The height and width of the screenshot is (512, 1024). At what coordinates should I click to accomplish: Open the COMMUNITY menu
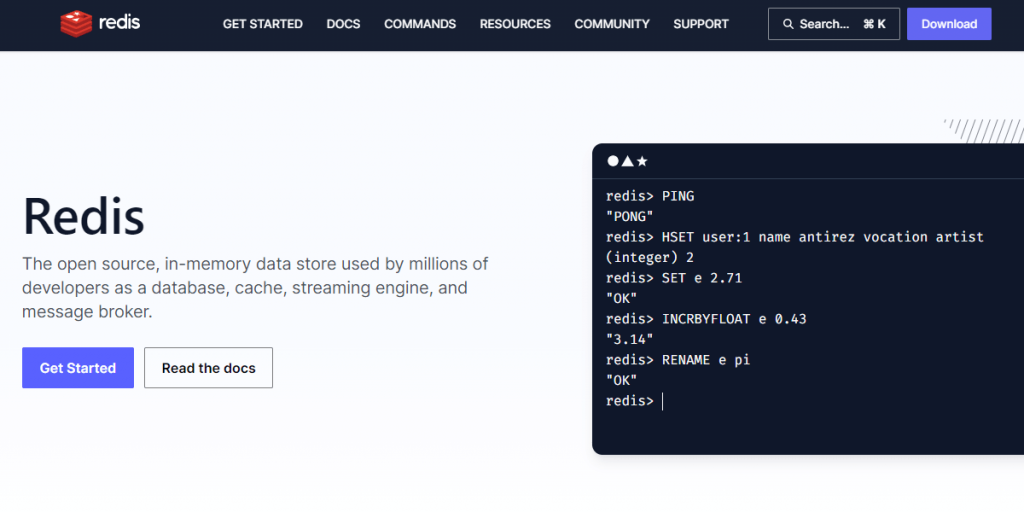(x=612, y=24)
